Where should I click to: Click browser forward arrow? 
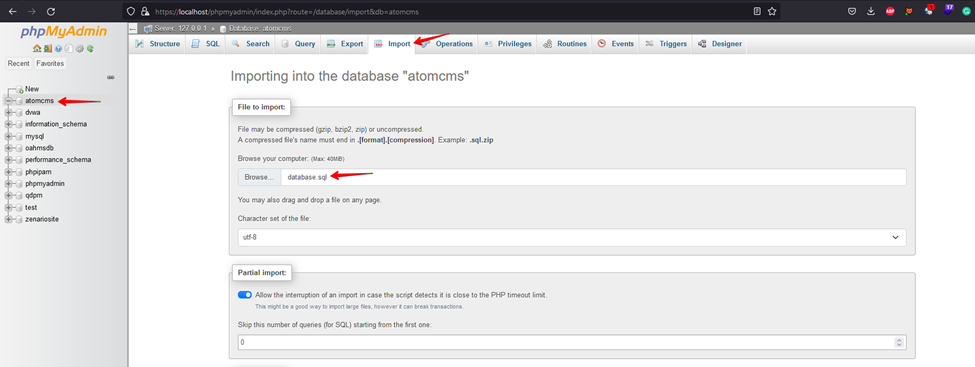pos(32,11)
